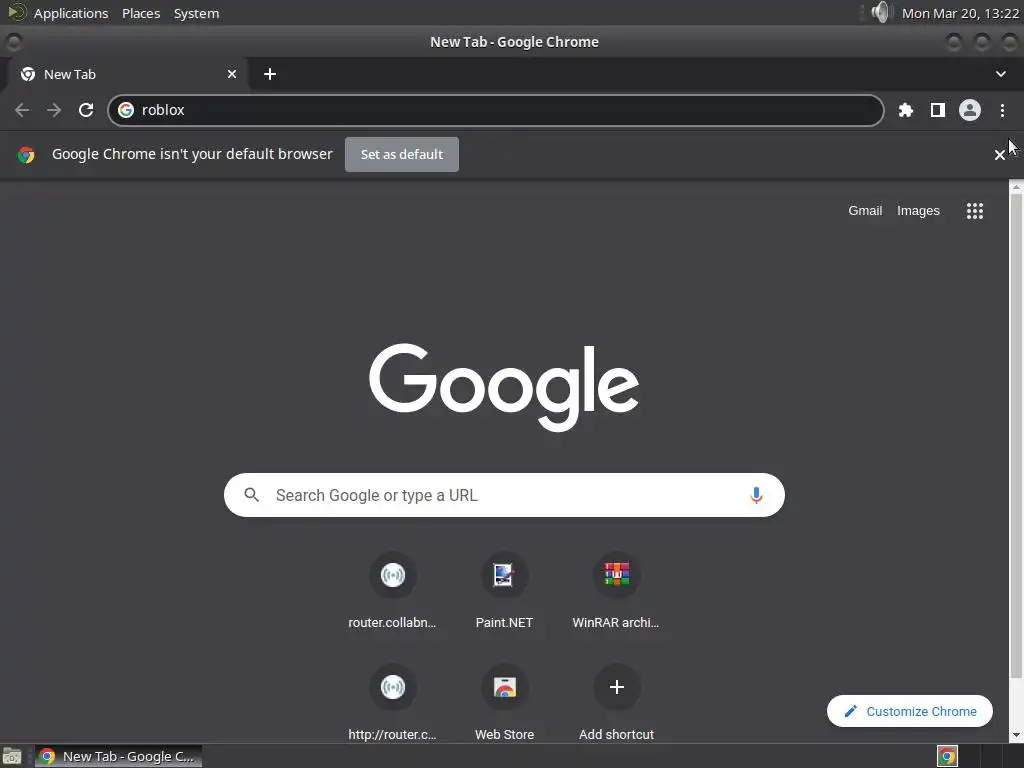
Task: Click the window menu button in title bar
Action: (x=14, y=42)
